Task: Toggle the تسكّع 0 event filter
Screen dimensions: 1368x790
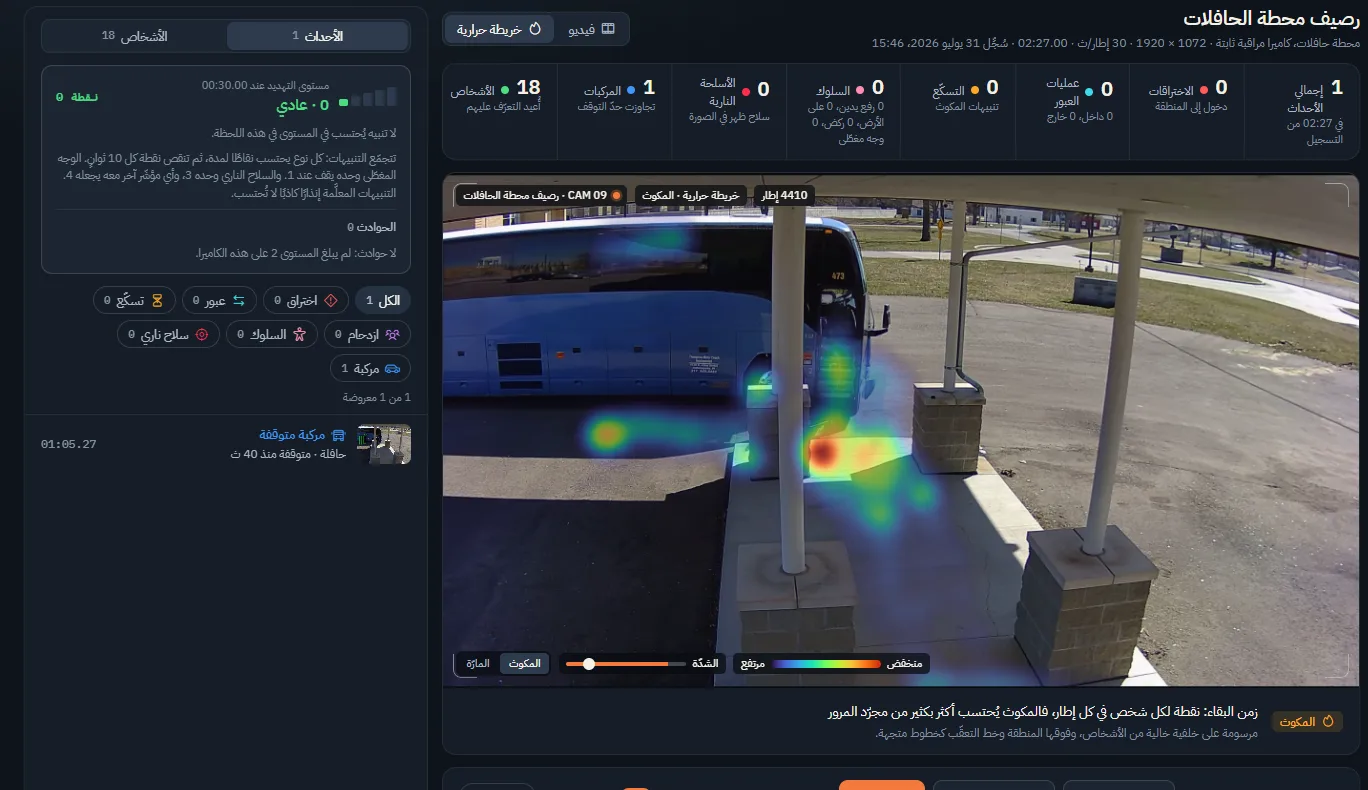Action: pyautogui.click(x=135, y=300)
